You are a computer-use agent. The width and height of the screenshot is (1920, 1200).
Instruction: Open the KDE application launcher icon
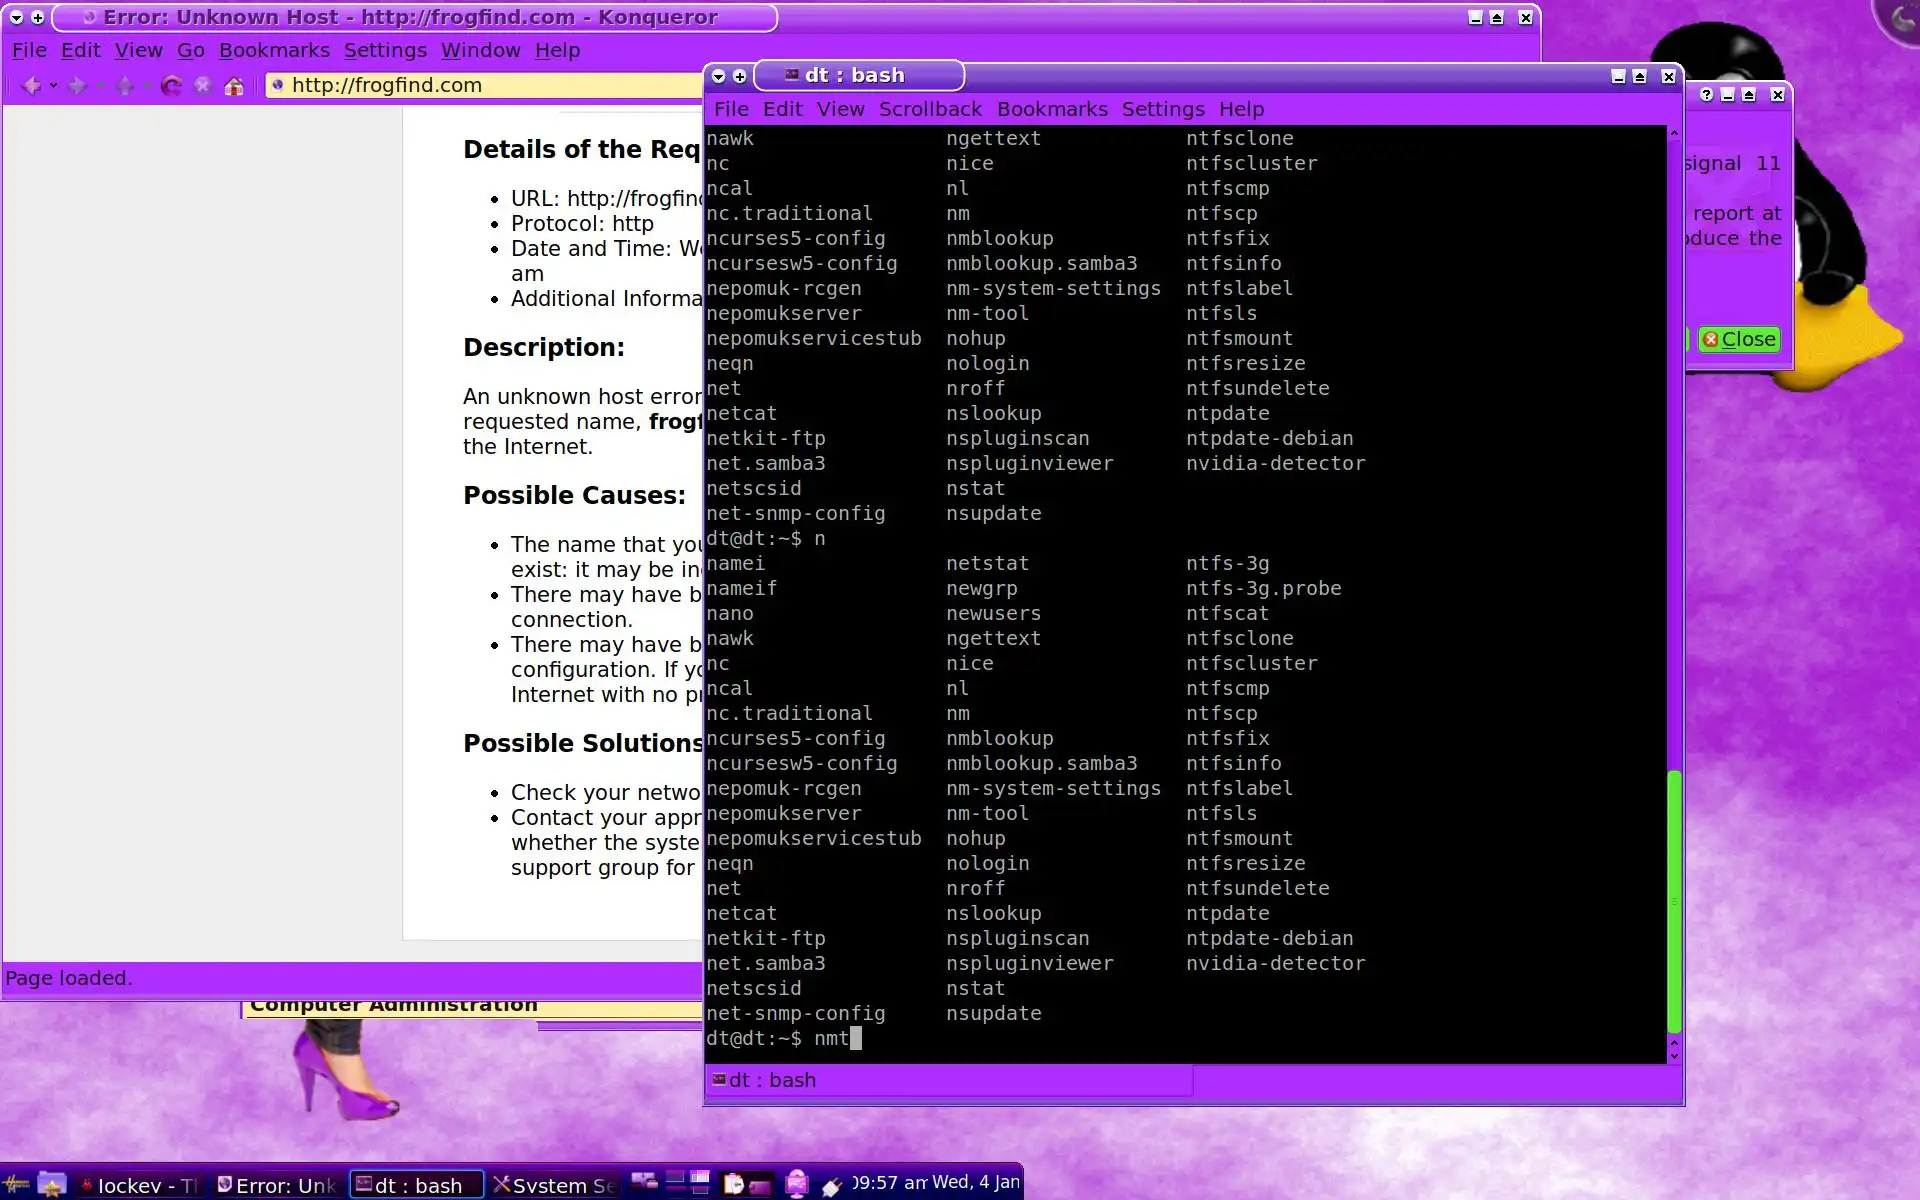(x=16, y=1185)
